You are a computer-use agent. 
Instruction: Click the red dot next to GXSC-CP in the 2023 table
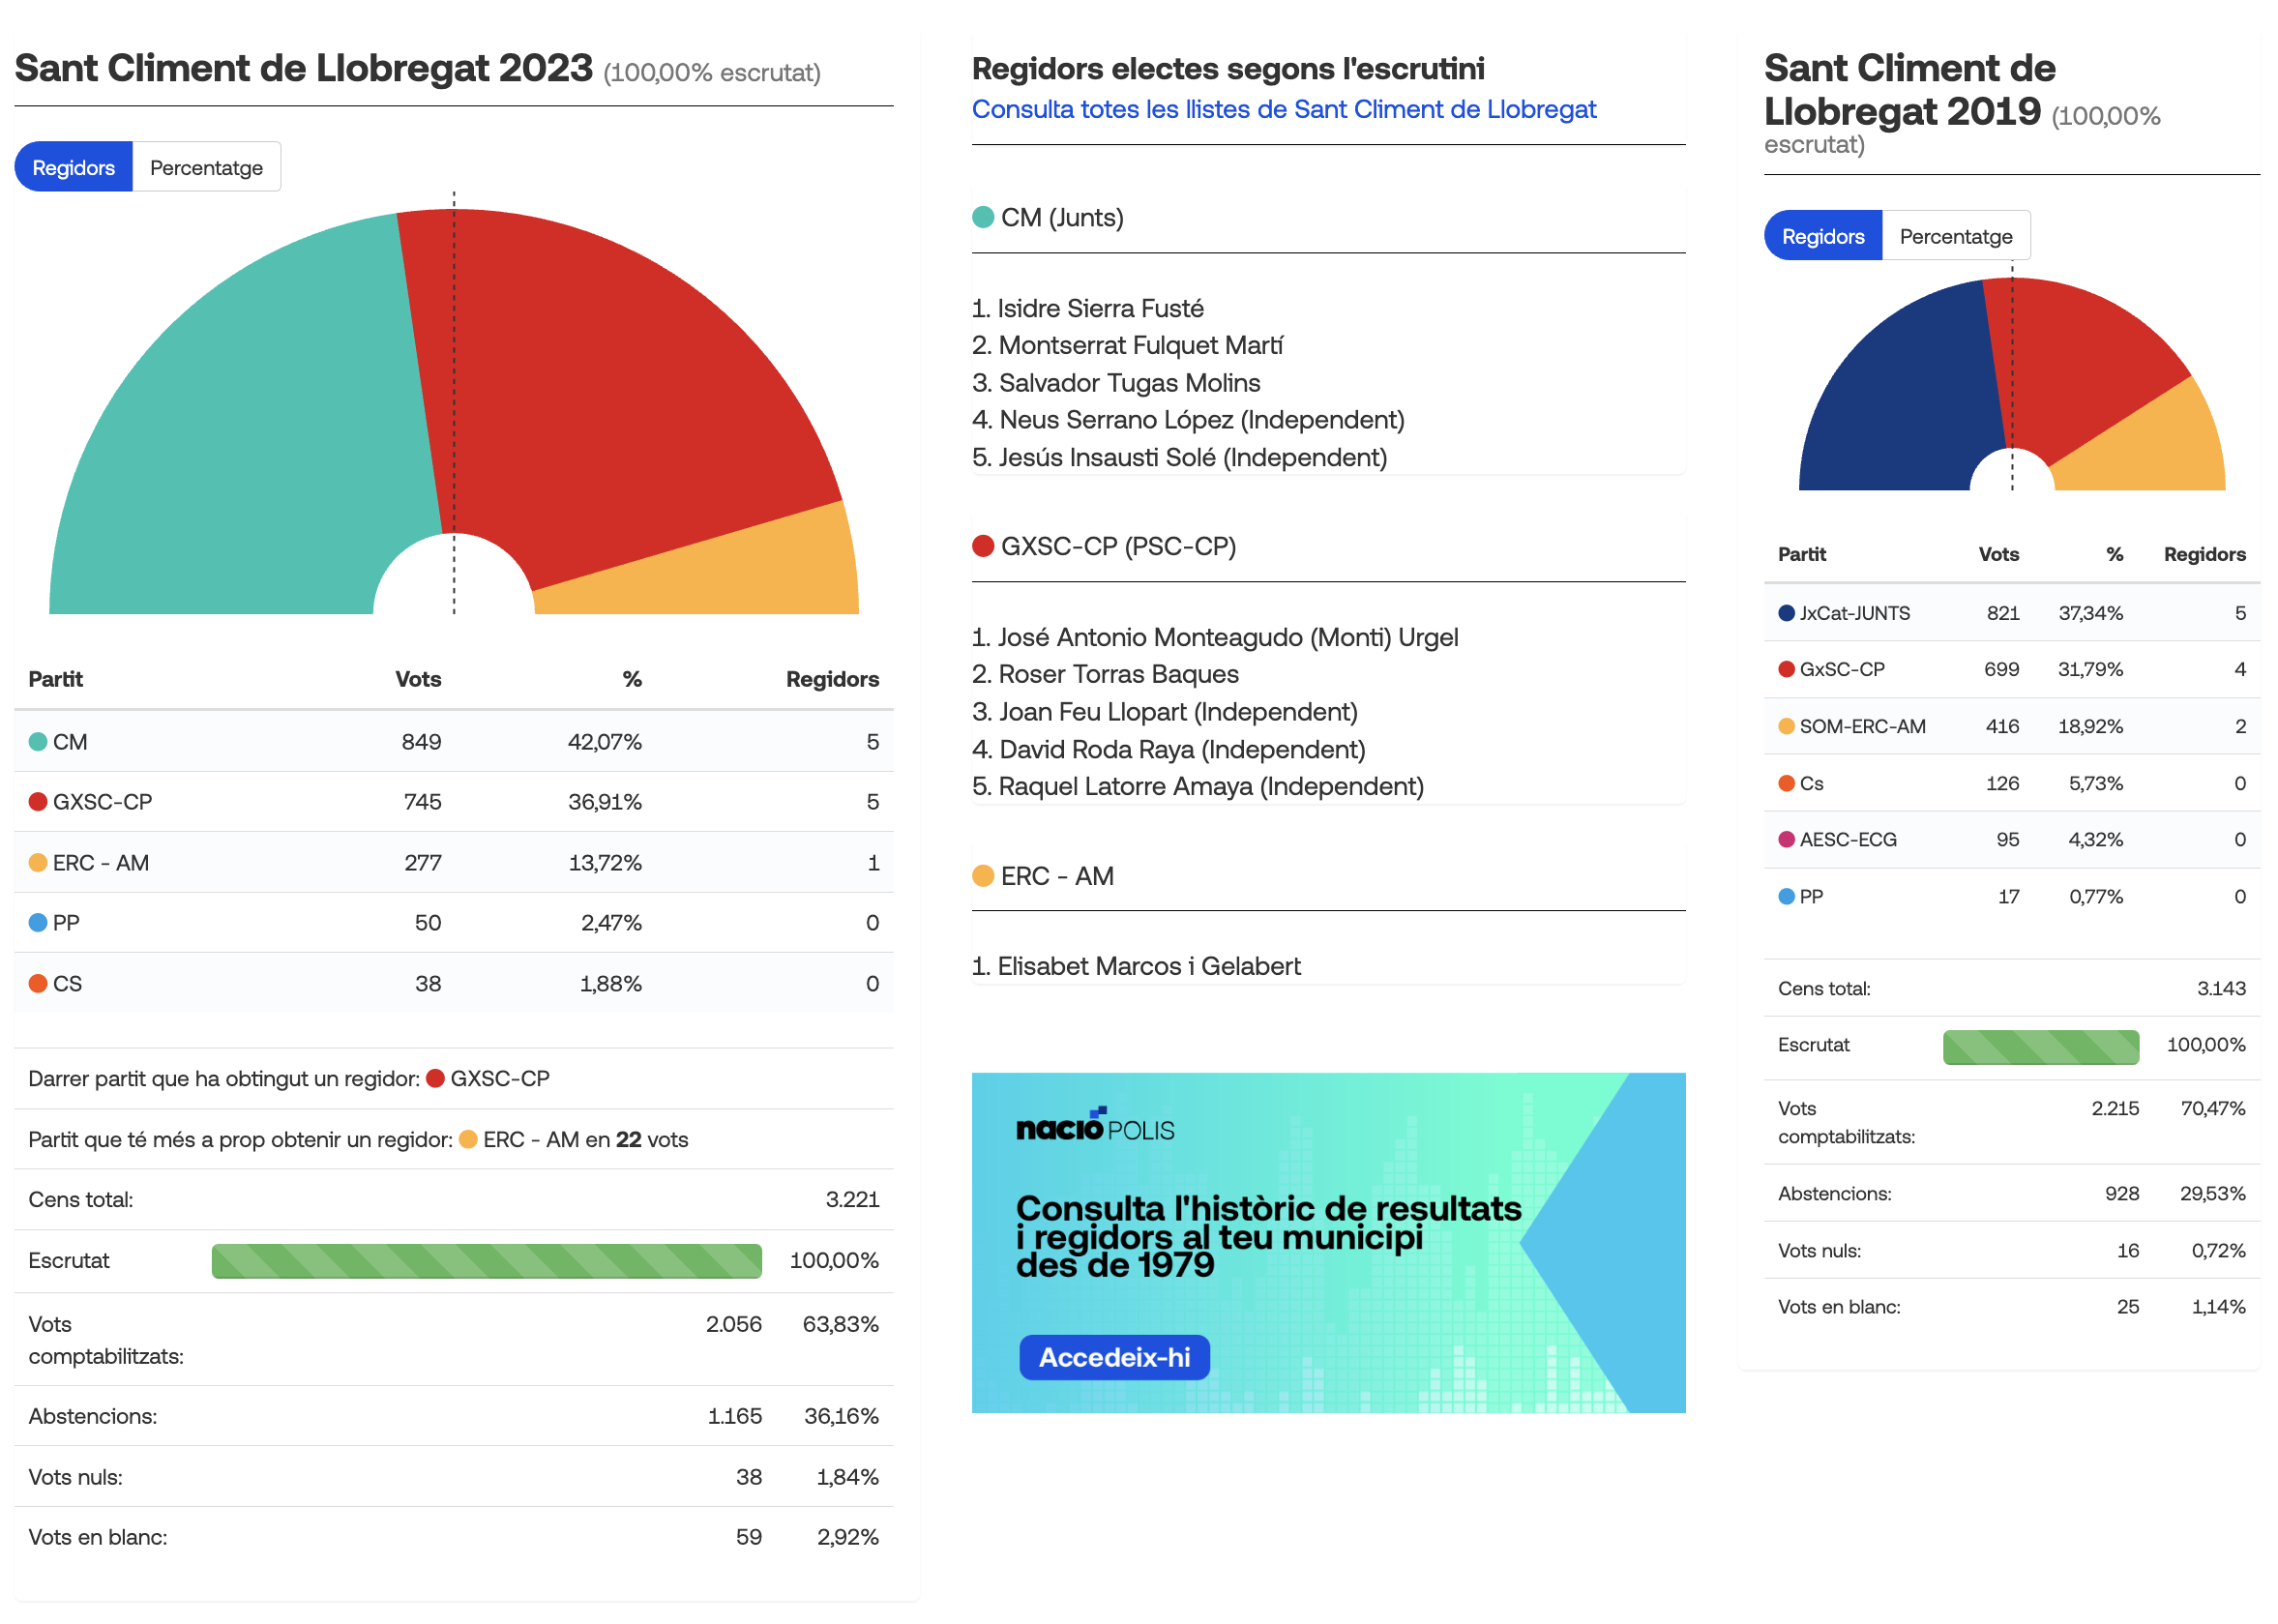38,802
